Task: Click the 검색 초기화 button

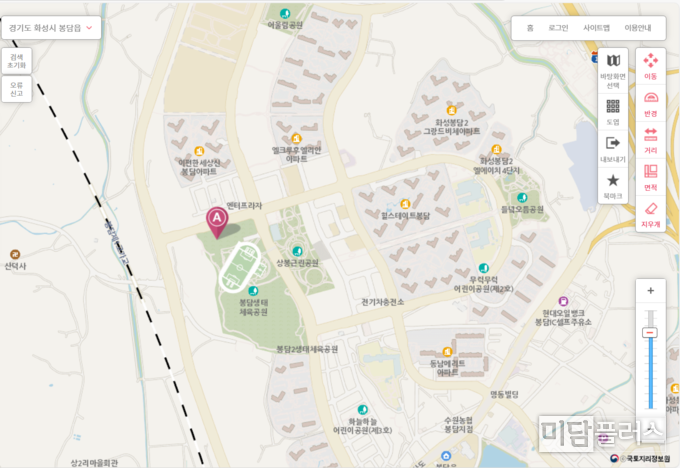Action: tap(17, 61)
